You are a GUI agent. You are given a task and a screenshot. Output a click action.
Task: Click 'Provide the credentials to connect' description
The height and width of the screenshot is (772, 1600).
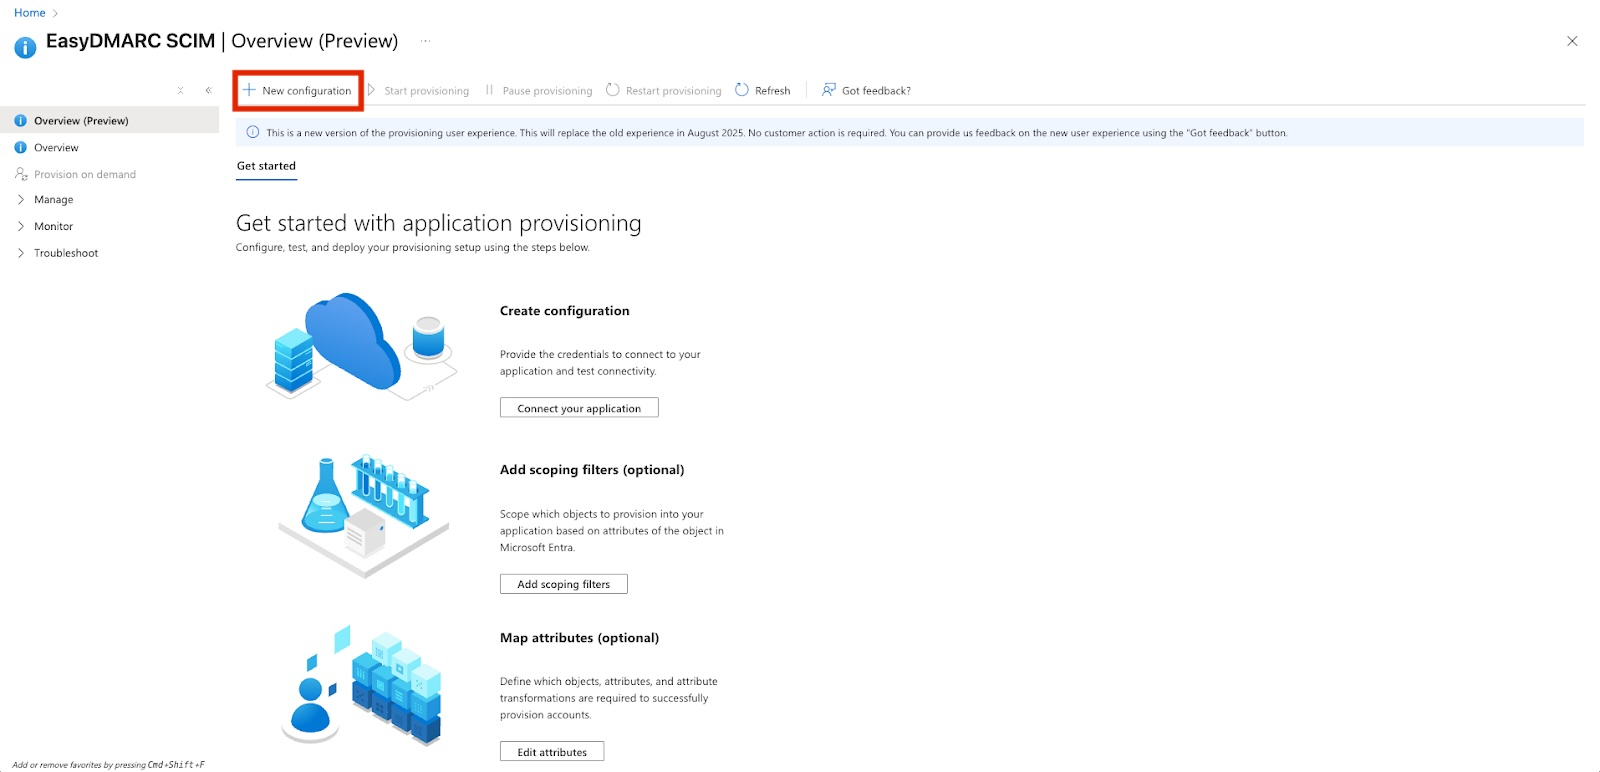tap(600, 363)
